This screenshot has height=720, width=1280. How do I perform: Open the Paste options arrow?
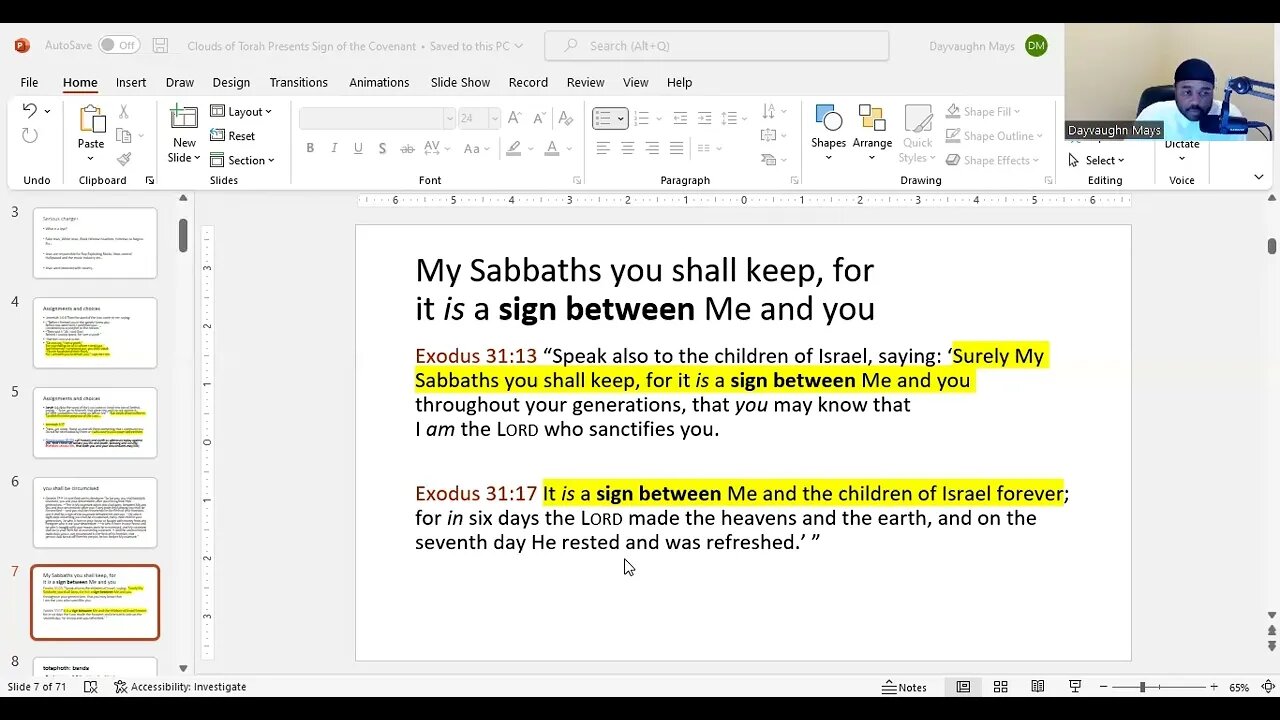[91, 158]
